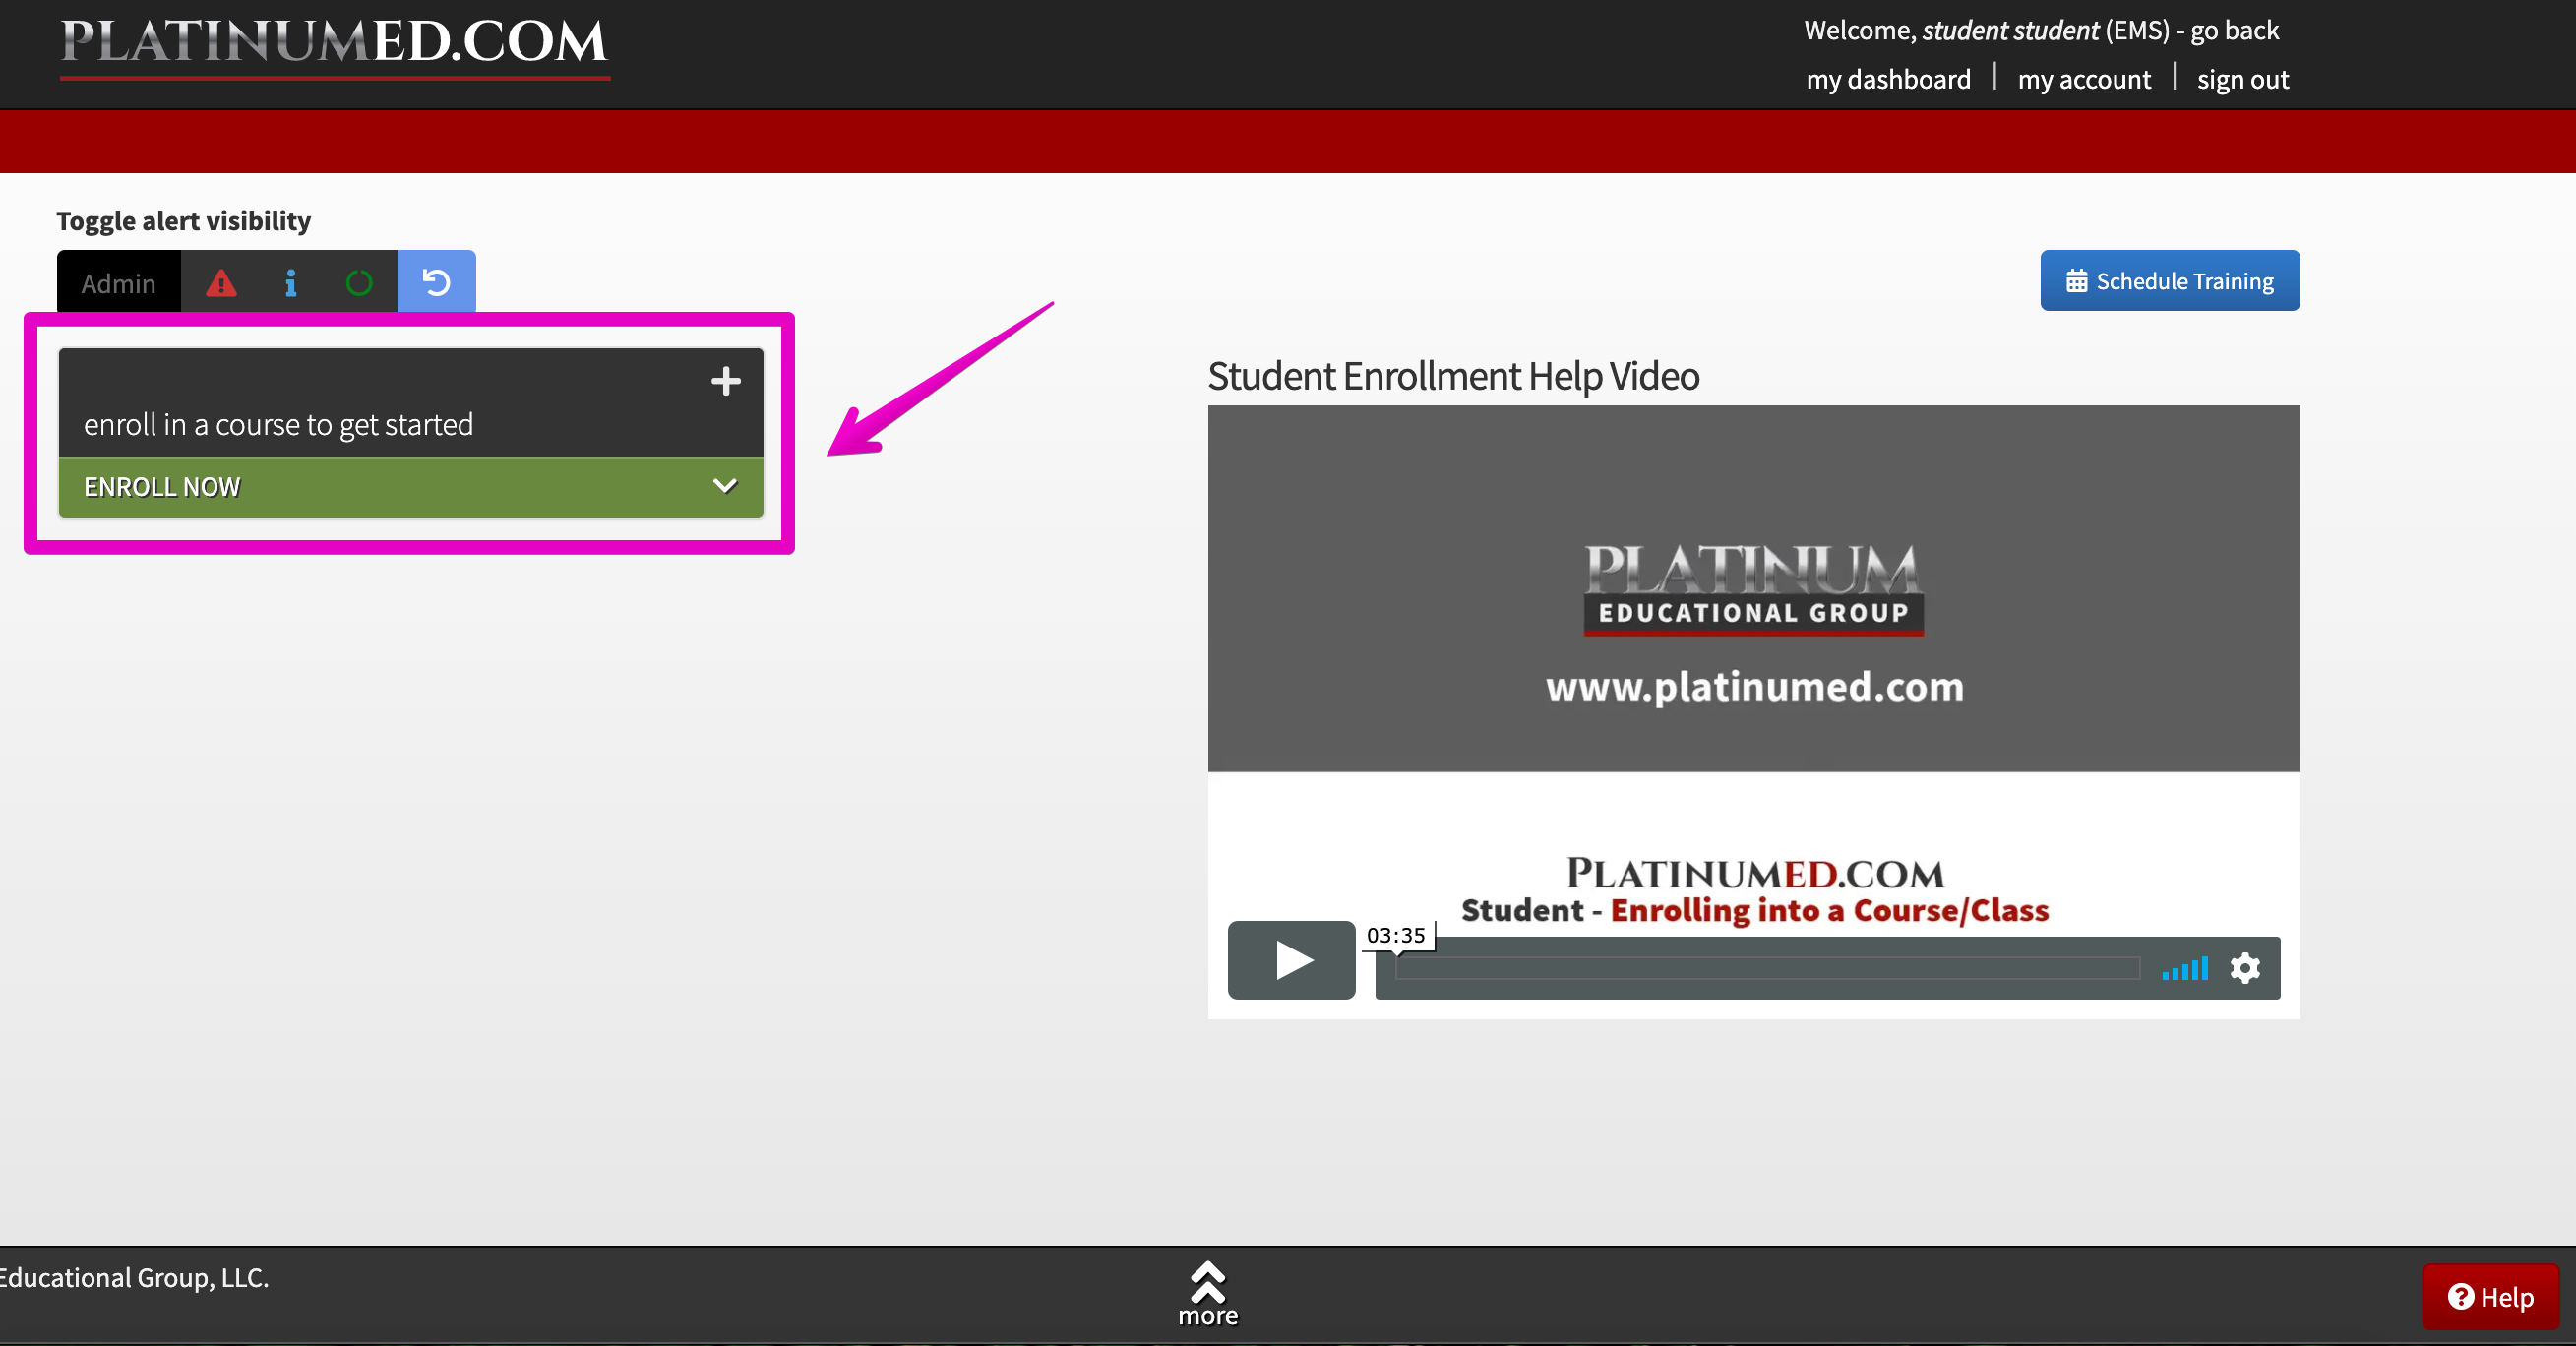The height and width of the screenshot is (1346, 2576).
Task: Open the video settings gear
Action: click(x=2244, y=968)
